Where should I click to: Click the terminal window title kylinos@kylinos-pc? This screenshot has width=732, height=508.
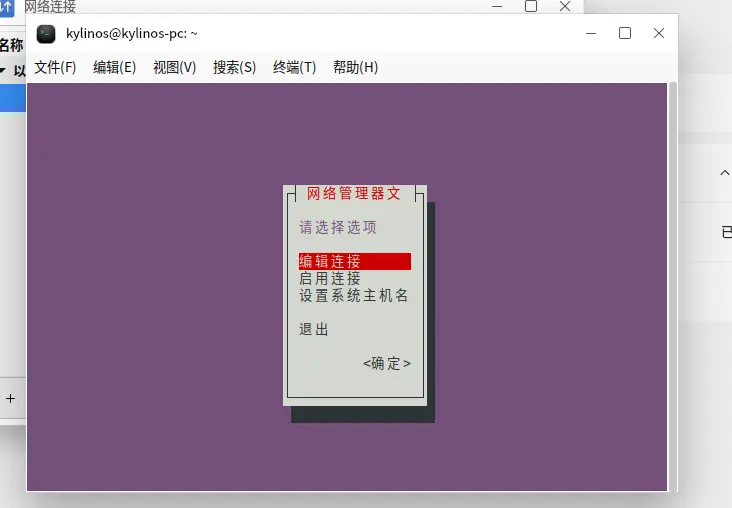click(x=132, y=34)
